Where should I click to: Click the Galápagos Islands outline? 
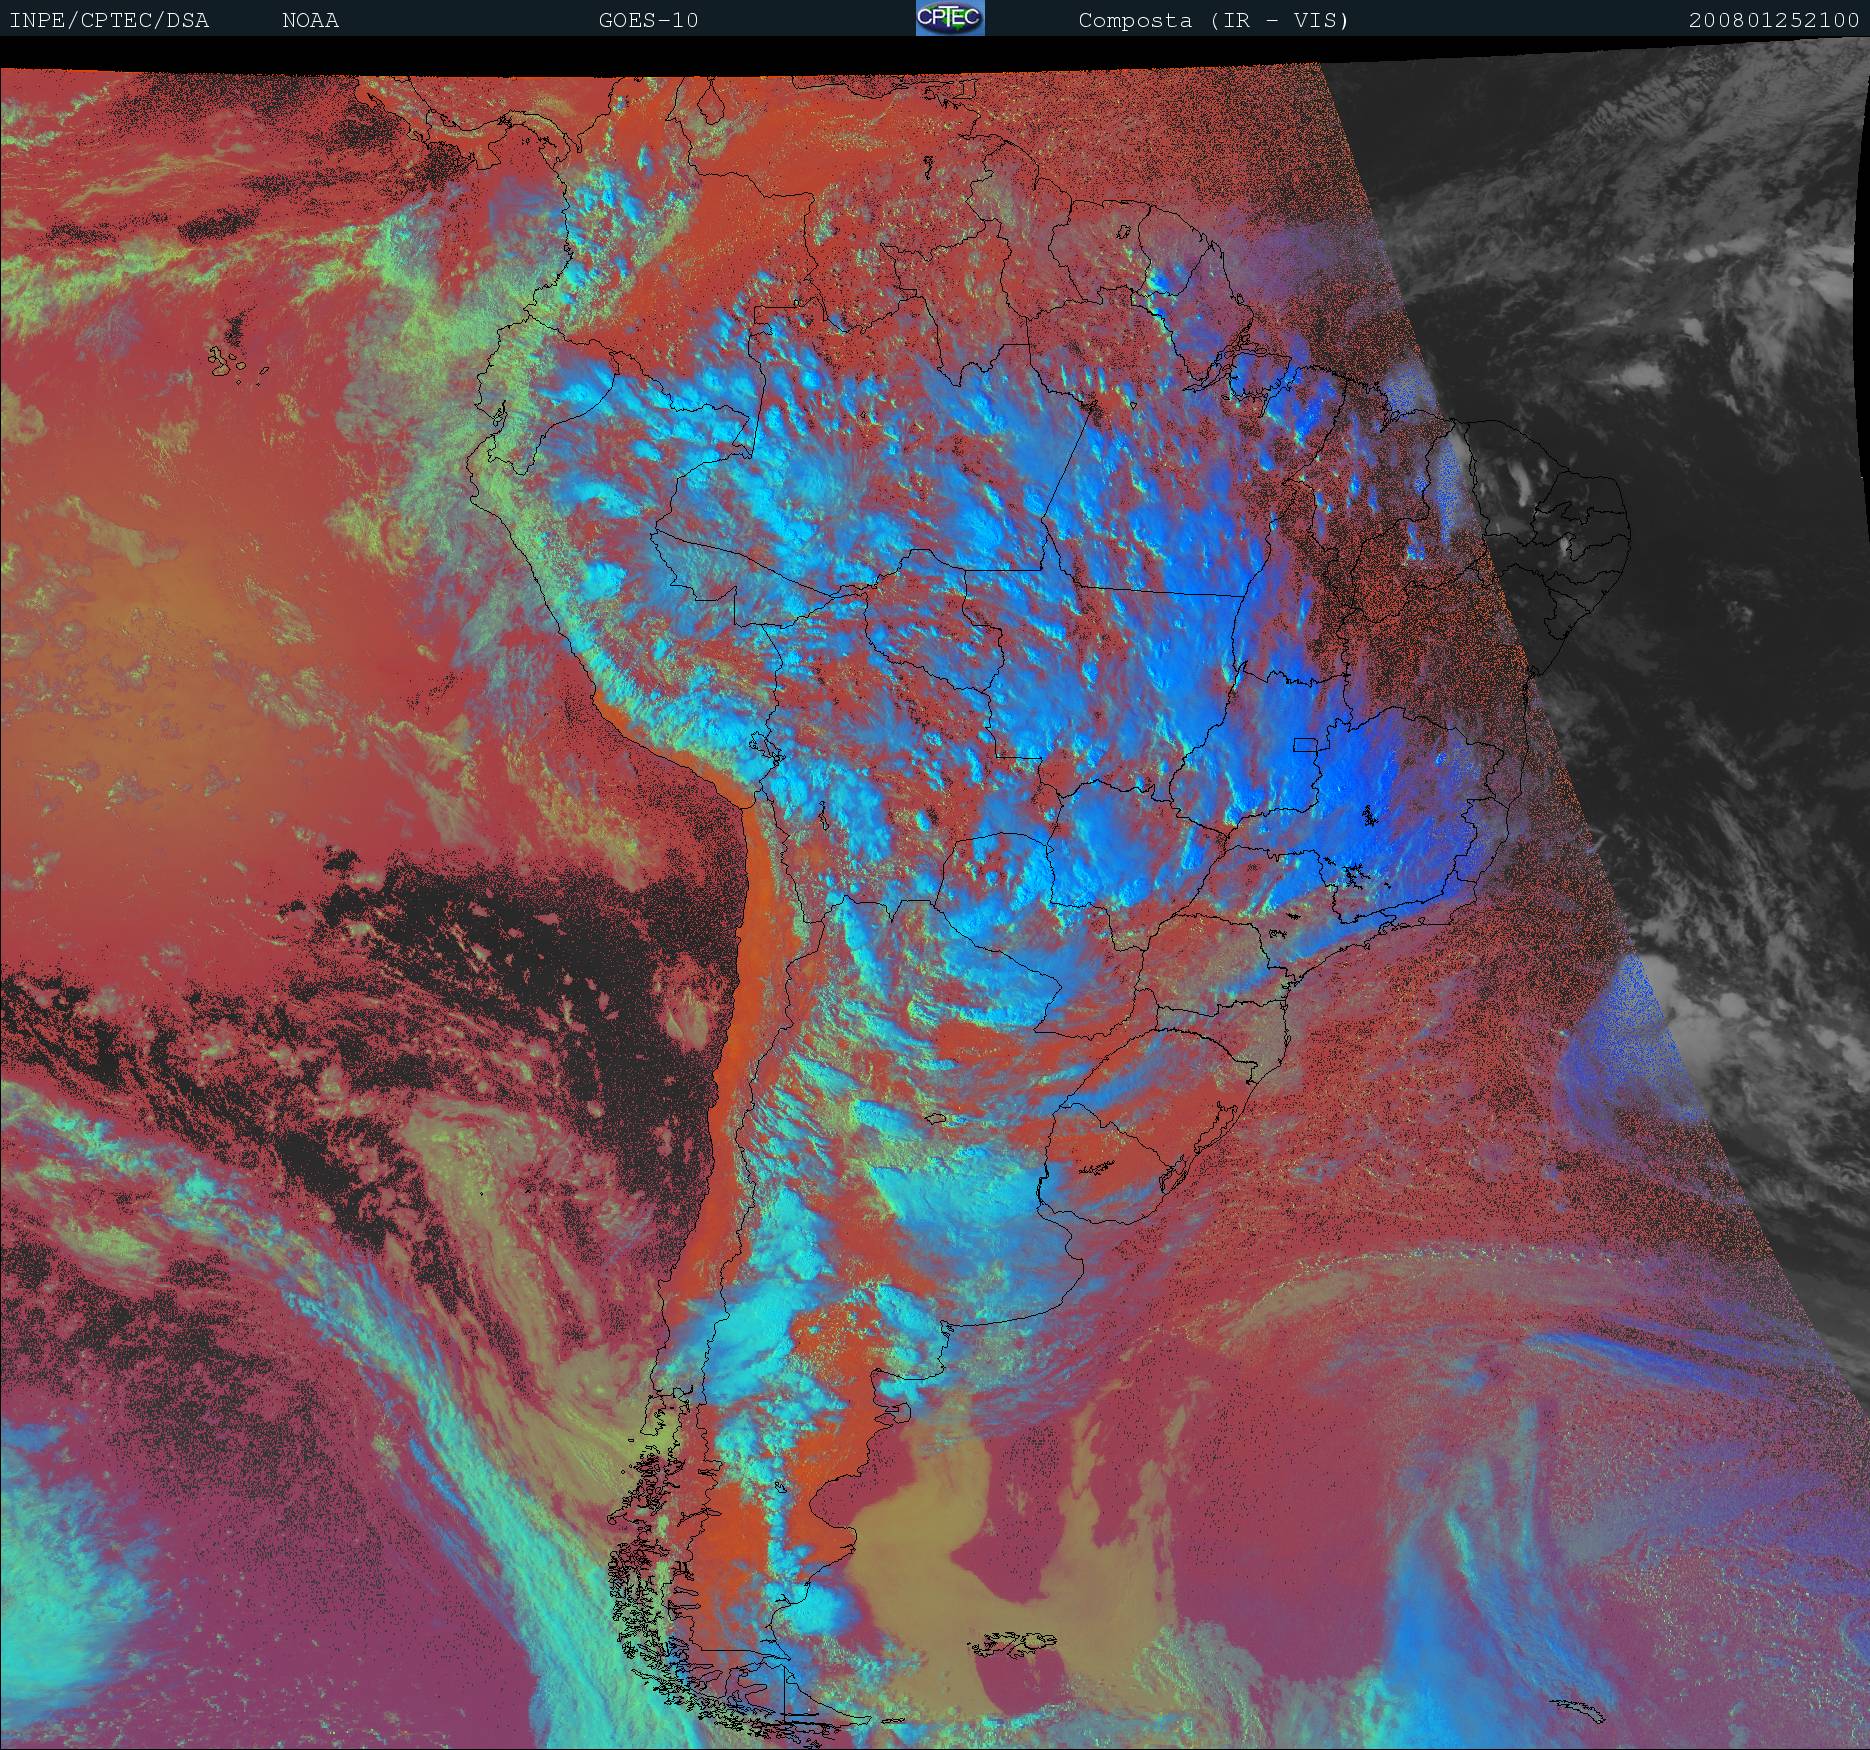click(x=236, y=362)
